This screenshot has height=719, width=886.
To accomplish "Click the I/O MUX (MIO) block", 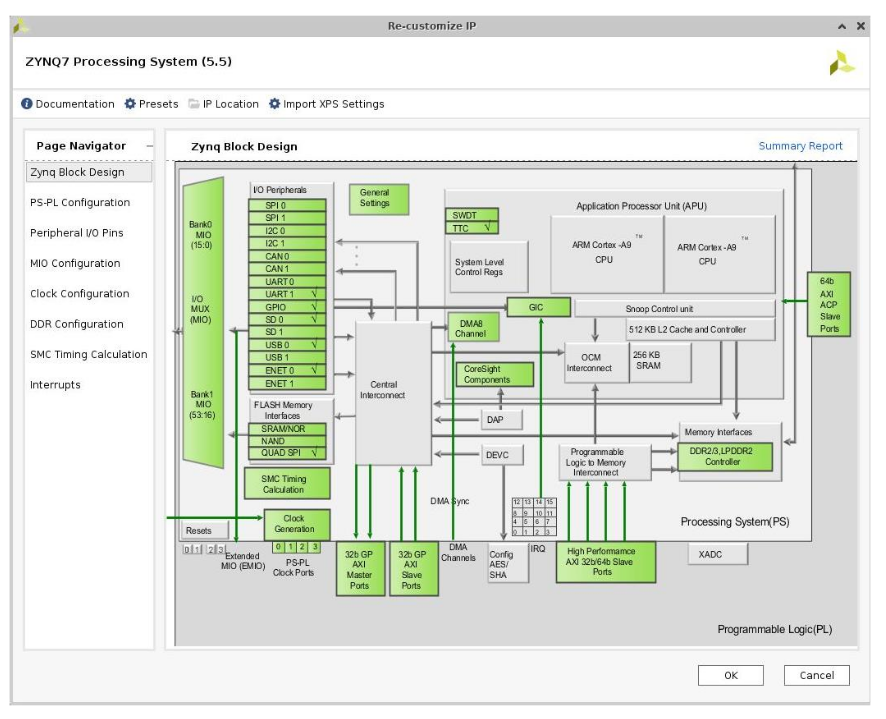I will (203, 322).
